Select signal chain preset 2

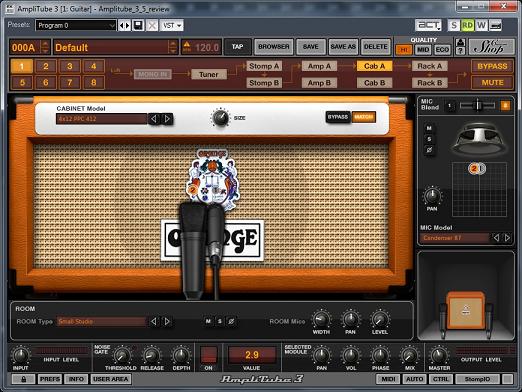[x=46, y=66]
